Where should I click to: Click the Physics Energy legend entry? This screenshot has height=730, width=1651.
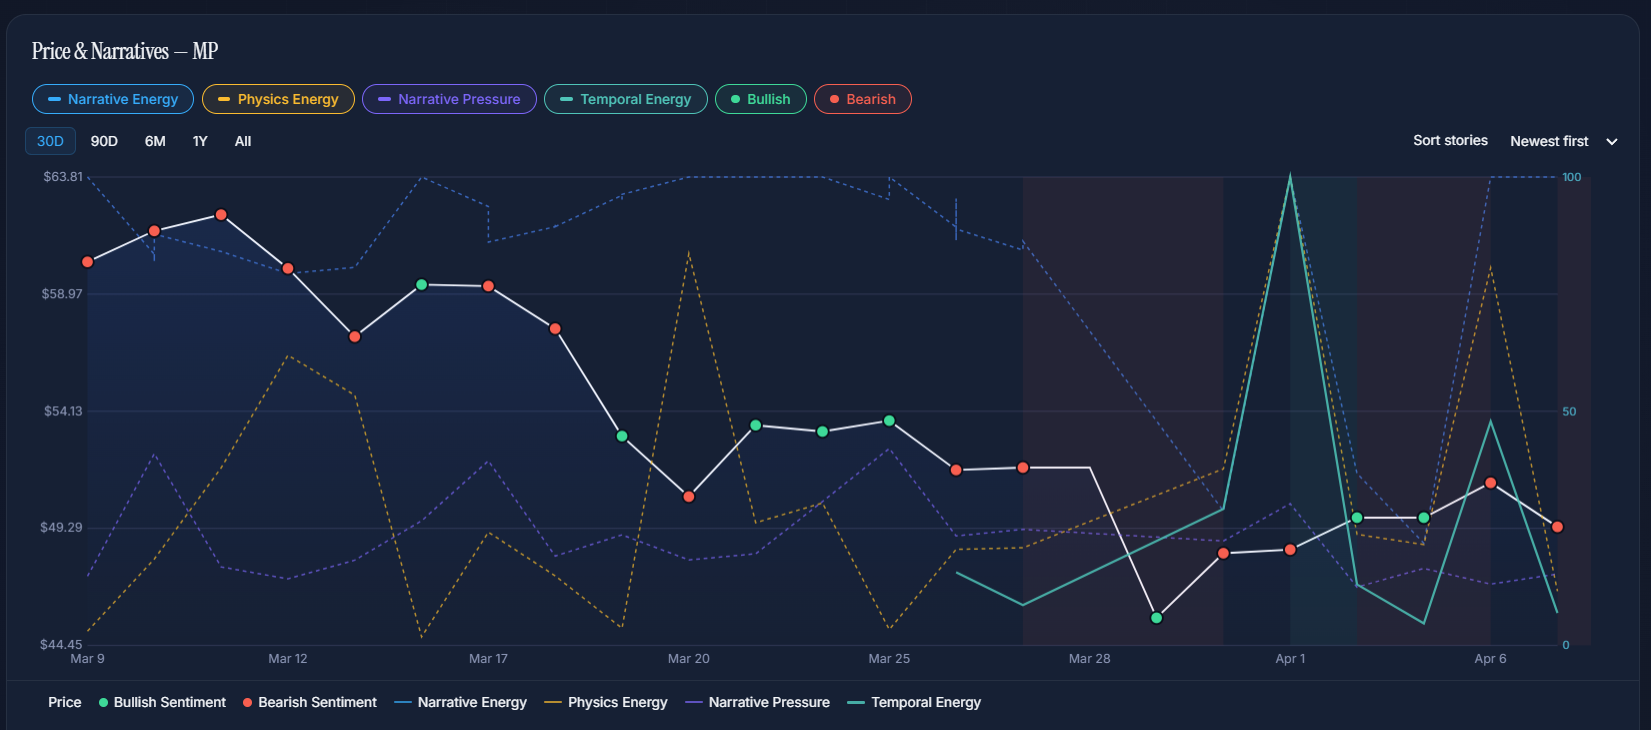tap(606, 703)
